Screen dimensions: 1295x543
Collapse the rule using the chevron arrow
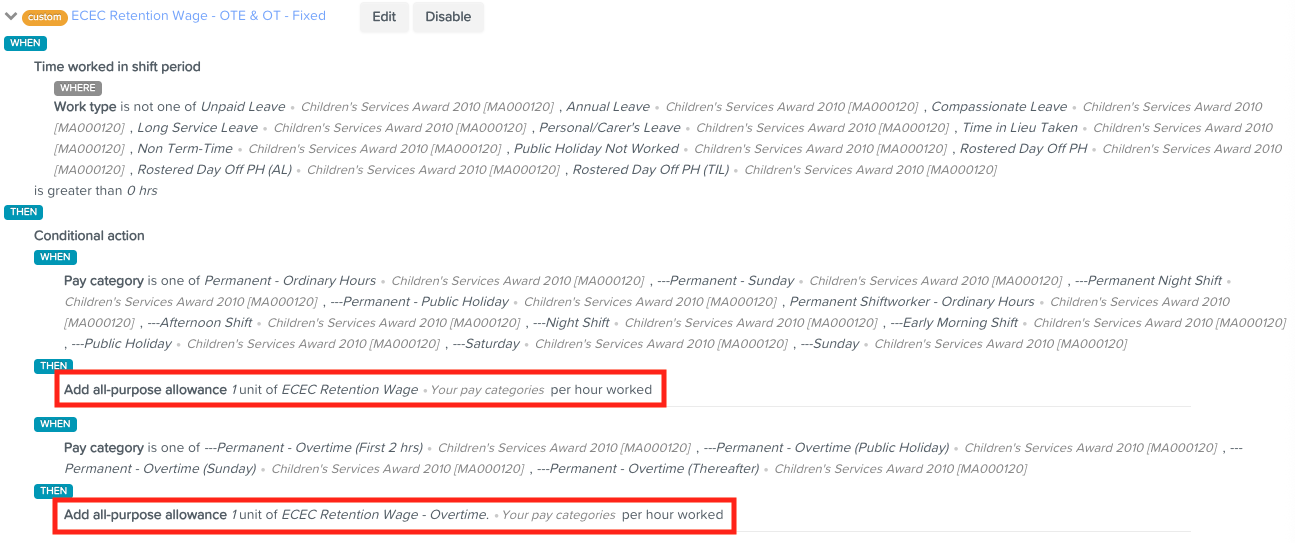(x=11, y=16)
